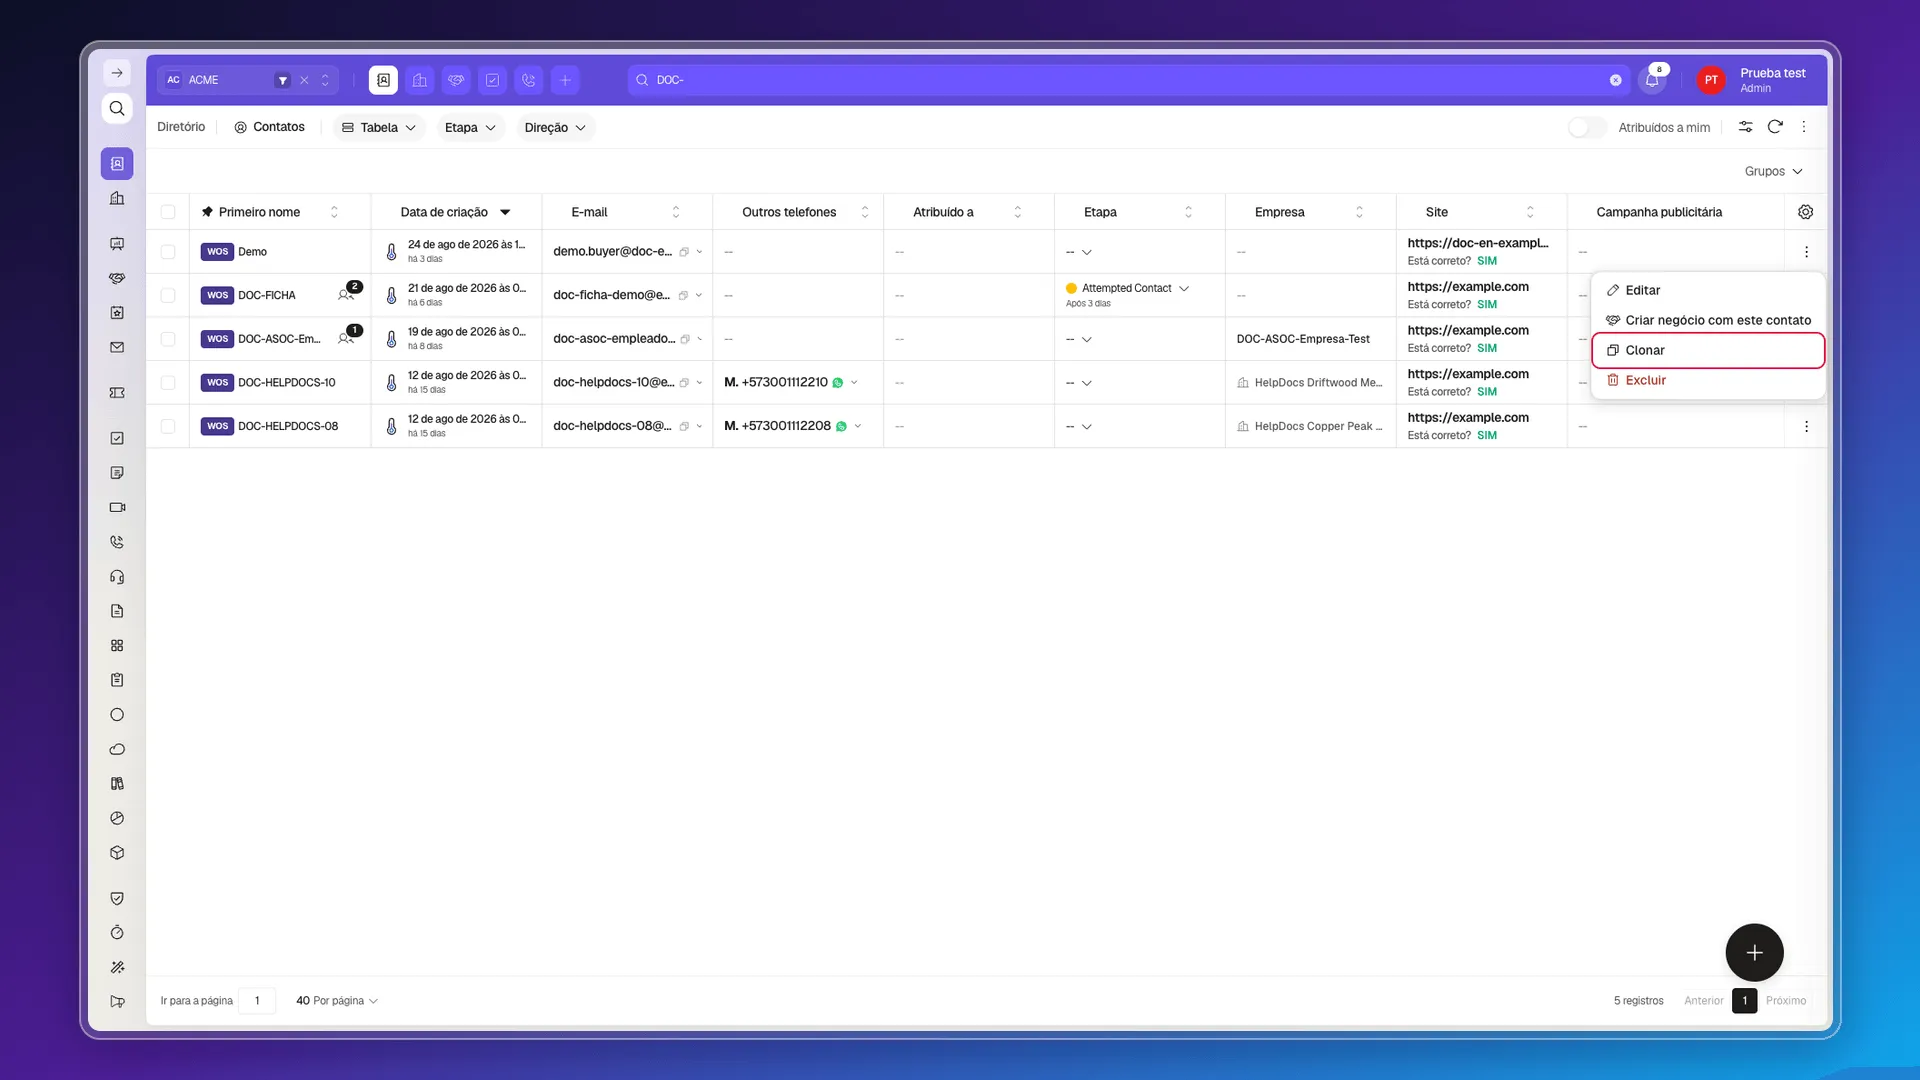Expand sidebar with the arrow icon
The width and height of the screenshot is (1920, 1080).
click(x=117, y=73)
